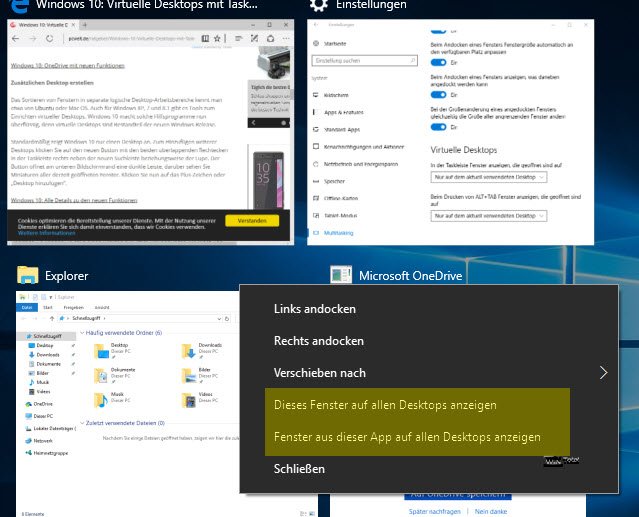Toggle Fenstergröße automatisch anpassen switch
Screen dimensions: 639x517
pyautogui.click(x=438, y=62)
